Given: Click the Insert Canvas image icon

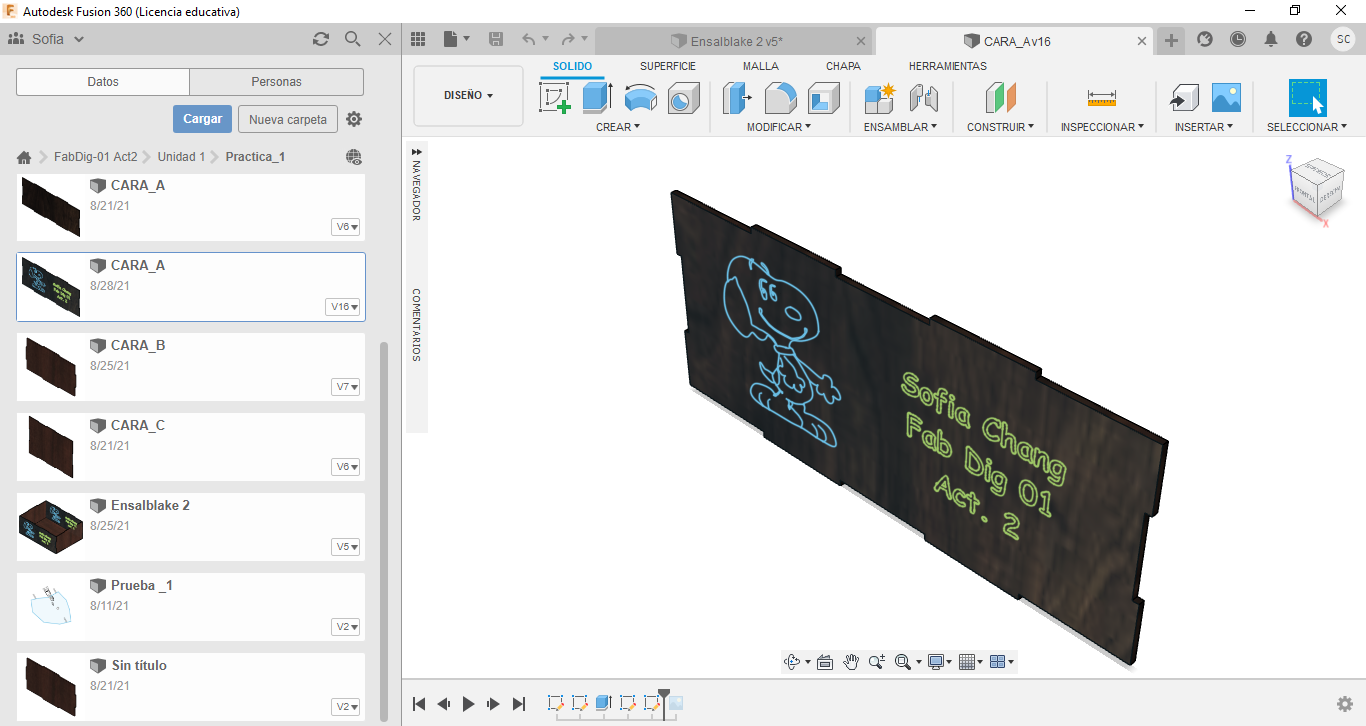Looking at the screenshot, I should 1226,98.
